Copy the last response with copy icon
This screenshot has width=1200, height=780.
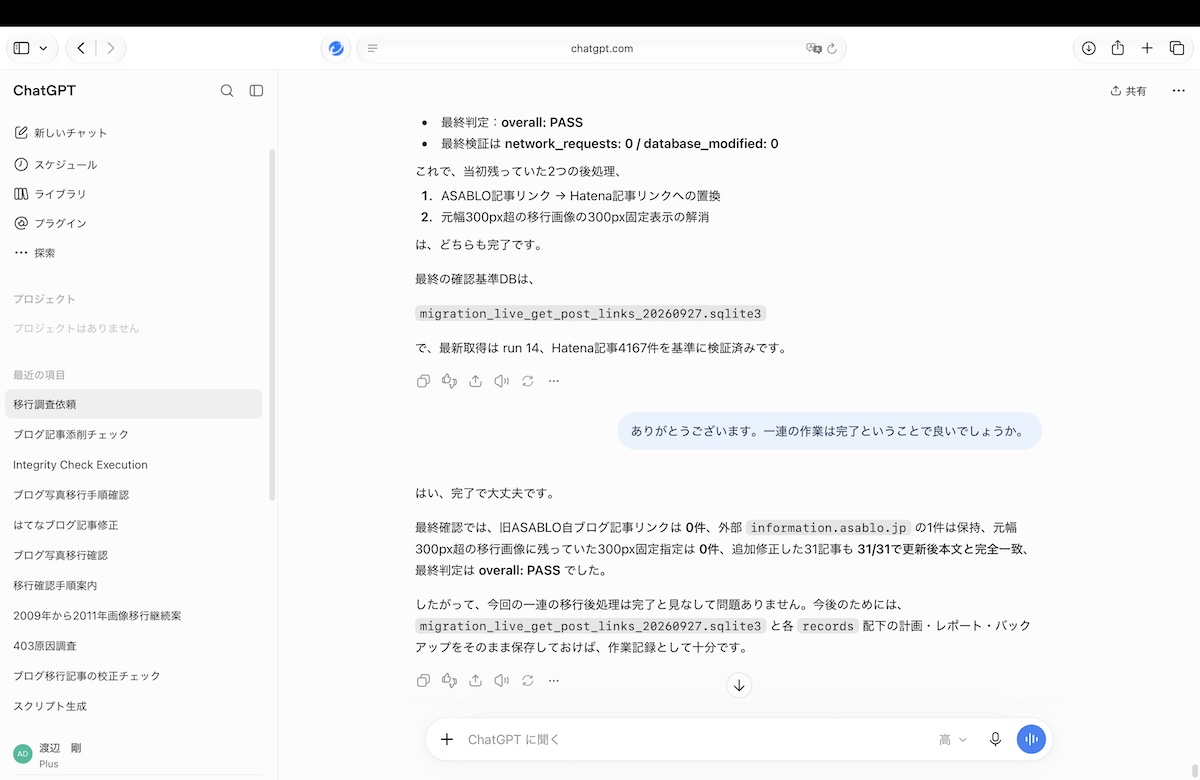pyautogui.click(x=423, y=681)
